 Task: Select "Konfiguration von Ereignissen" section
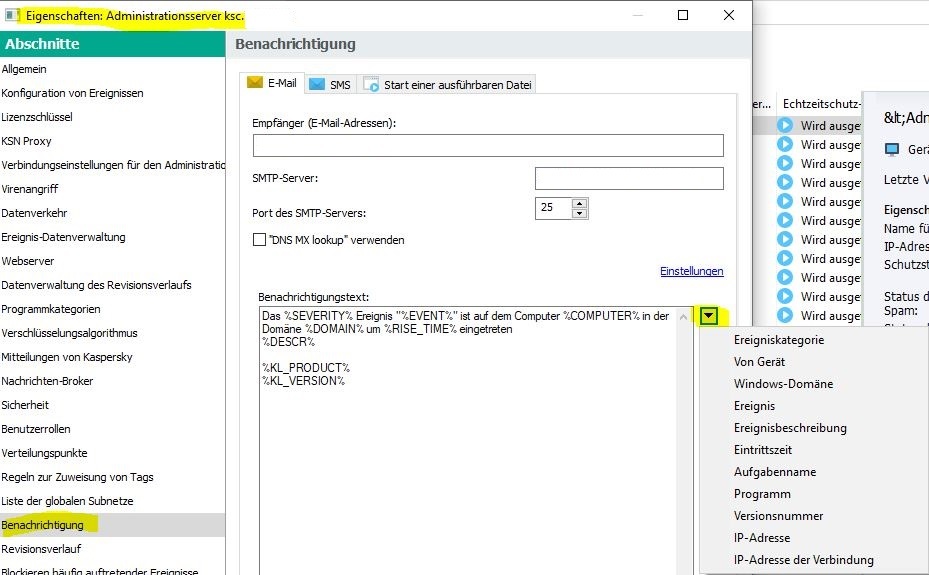click(x=72, y=93)
